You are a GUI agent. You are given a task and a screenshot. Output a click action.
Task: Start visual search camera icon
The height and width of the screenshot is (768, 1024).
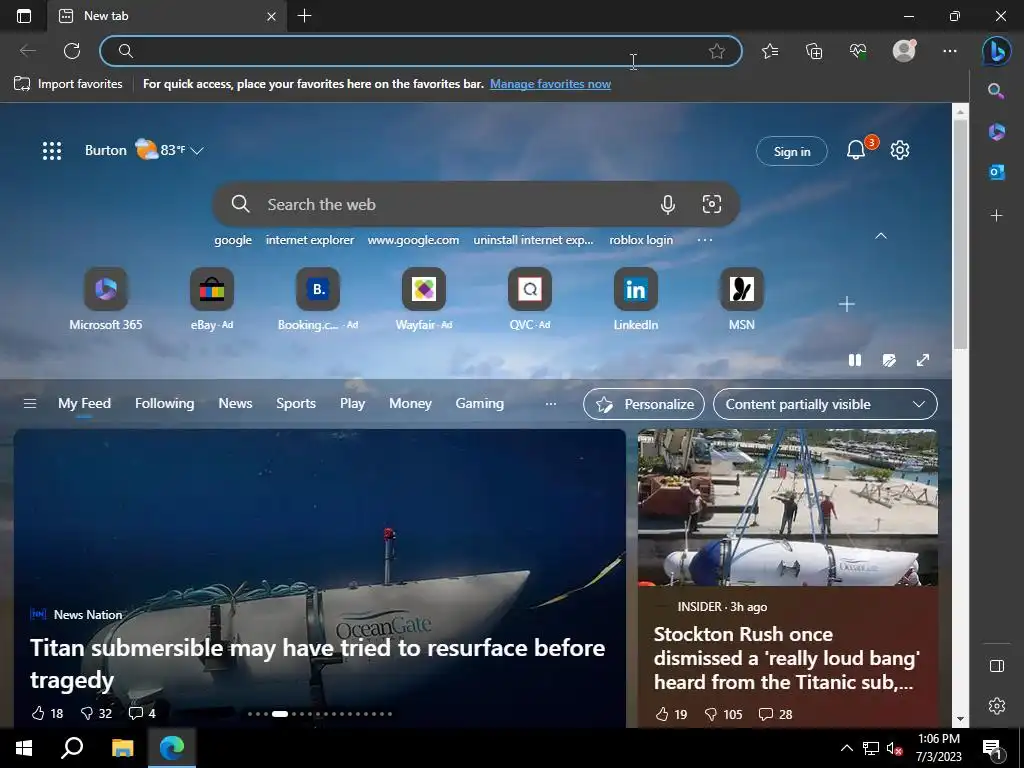(x=712, y=204)
